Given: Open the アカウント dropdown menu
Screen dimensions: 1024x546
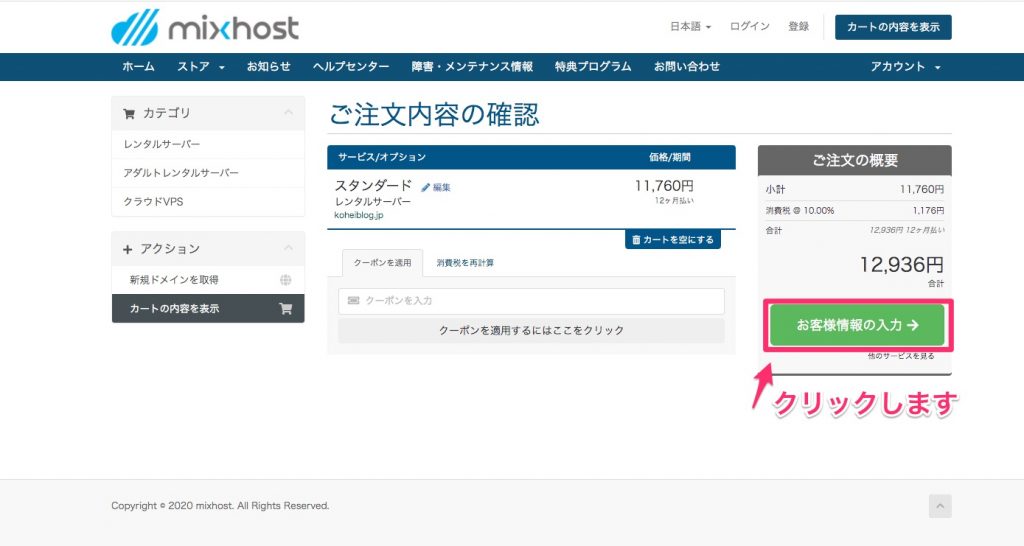Looking at the screenshot, I should [x=905, y=67].
